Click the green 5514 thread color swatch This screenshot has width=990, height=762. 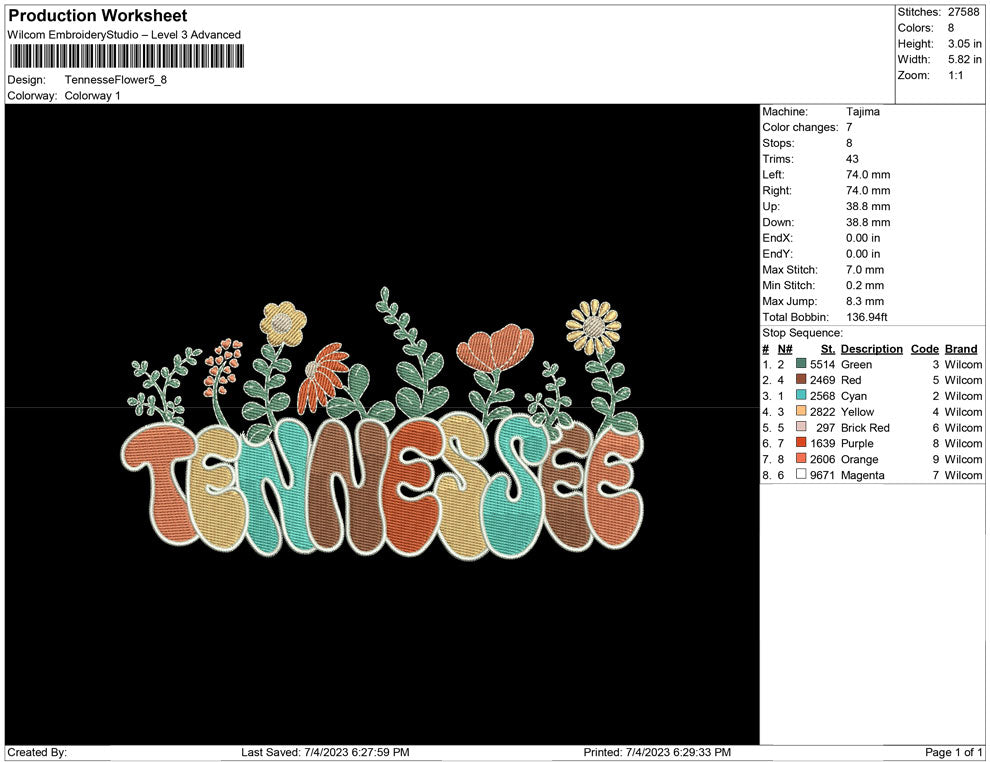point(801,365)
